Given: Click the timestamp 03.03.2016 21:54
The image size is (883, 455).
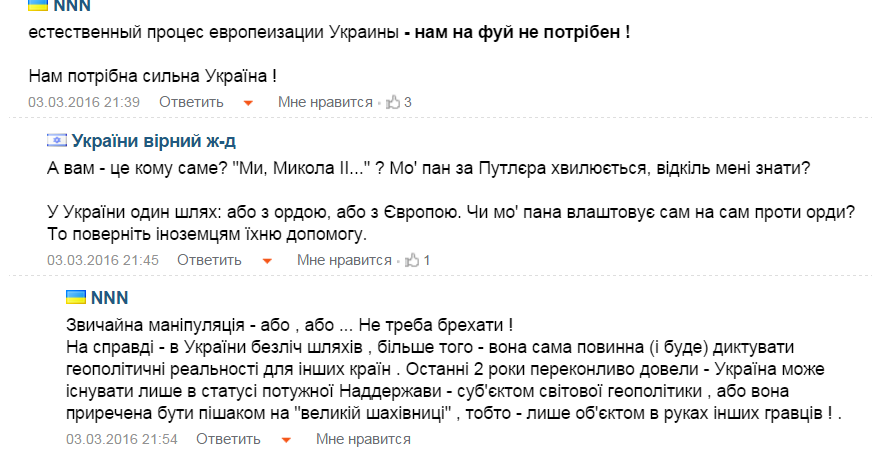Looking at the screenshot, I should point(122,439).
